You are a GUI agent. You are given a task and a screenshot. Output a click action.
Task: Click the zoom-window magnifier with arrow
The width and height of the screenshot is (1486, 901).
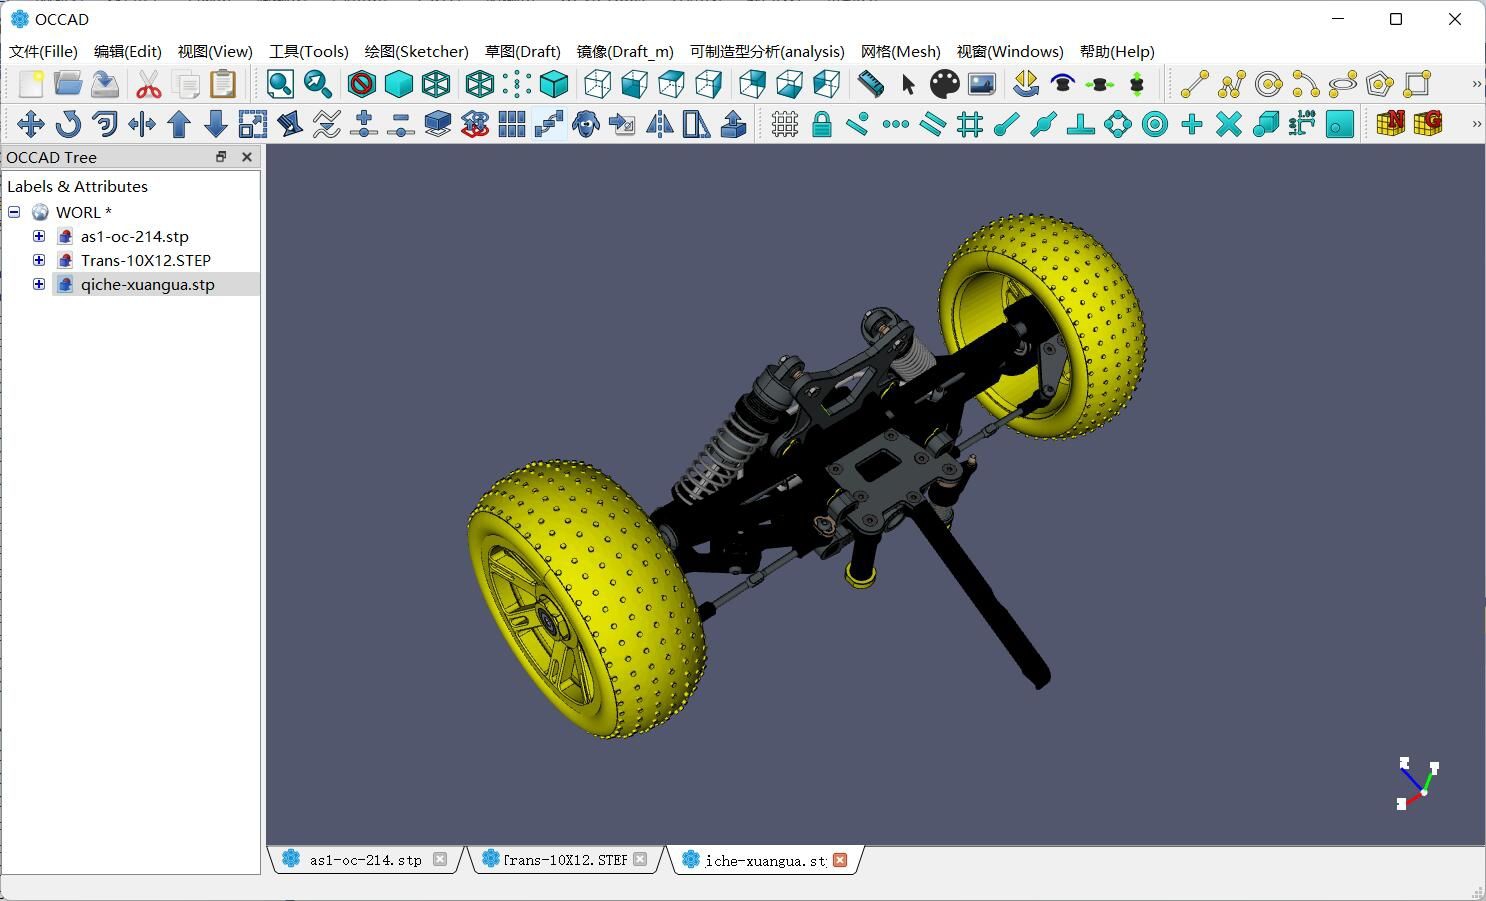point(318,84)
